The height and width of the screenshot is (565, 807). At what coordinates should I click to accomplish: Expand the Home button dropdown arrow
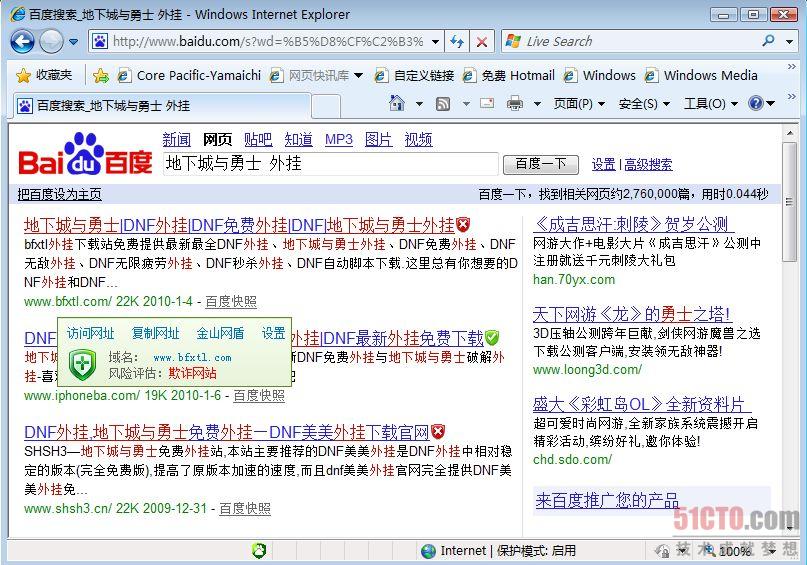(x=419, y=104)
